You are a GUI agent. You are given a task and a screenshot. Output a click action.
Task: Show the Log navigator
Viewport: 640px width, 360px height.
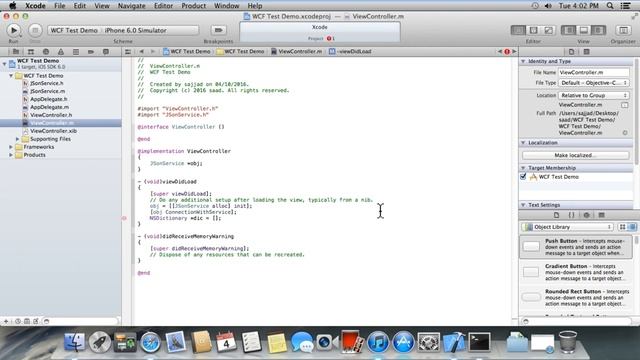pos(106,52)
